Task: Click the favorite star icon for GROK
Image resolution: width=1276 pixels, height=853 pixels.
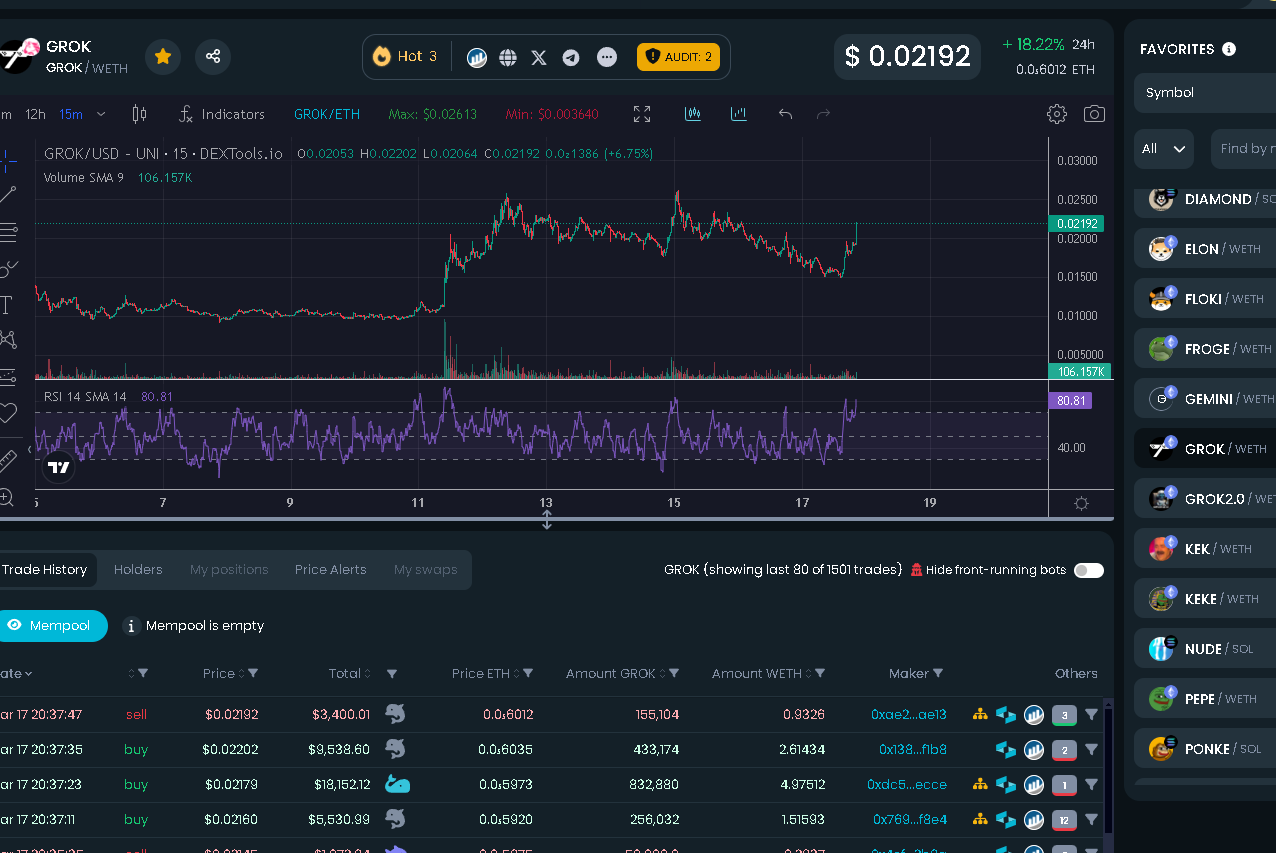Action: [163, 57]
